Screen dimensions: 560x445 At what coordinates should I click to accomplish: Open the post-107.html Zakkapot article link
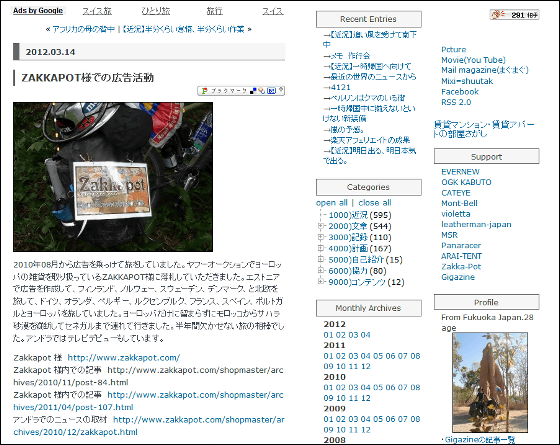tap(148, 401)
